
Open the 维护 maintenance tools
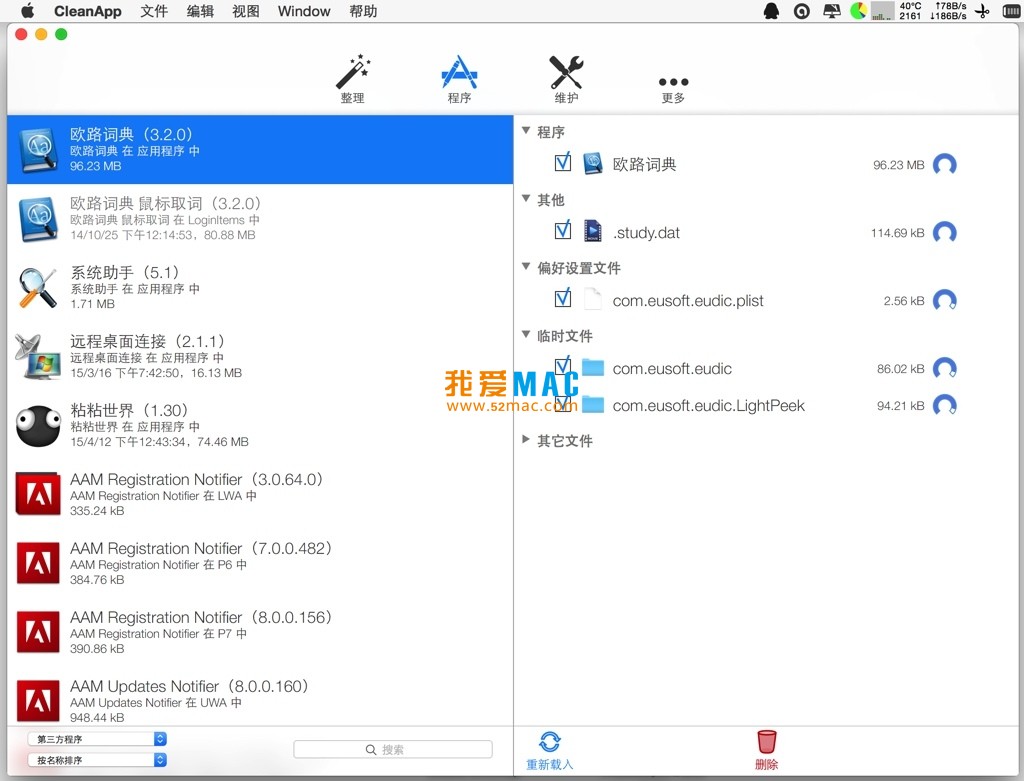tap(566, 79)
